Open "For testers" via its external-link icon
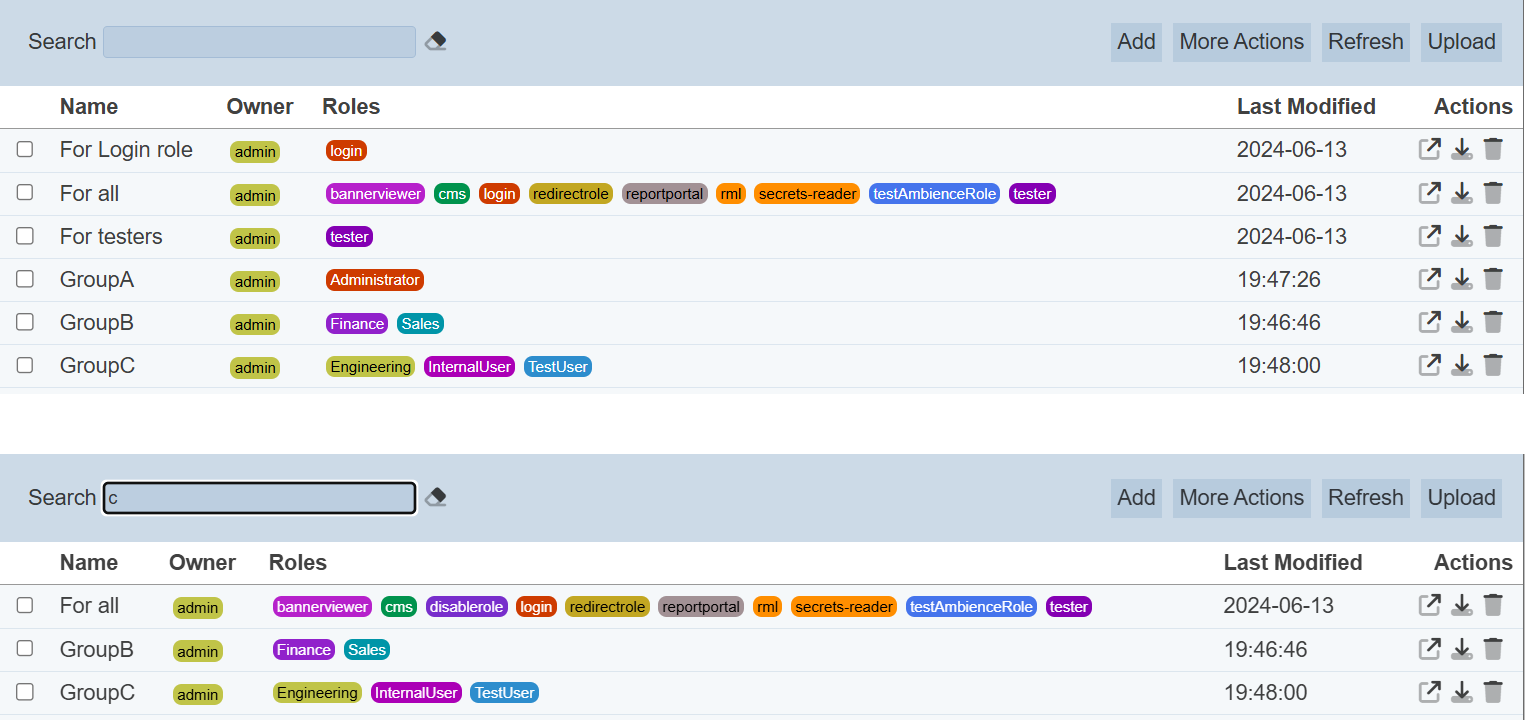Image resolution: width=1525 pixels, height=720 pixels. tap(1430, 236)
